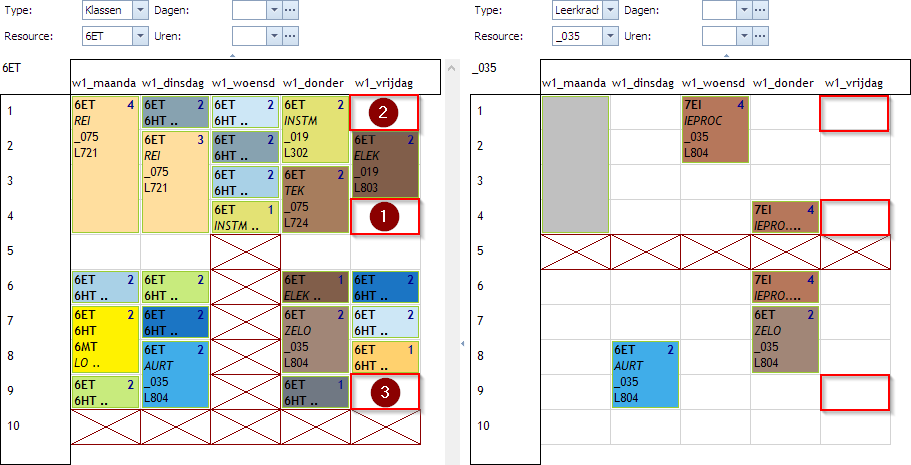Viewport: 911px width, 465px height.
Task: Select Monday hour 6 light-blue 6HT lesson
Action: 105,287
